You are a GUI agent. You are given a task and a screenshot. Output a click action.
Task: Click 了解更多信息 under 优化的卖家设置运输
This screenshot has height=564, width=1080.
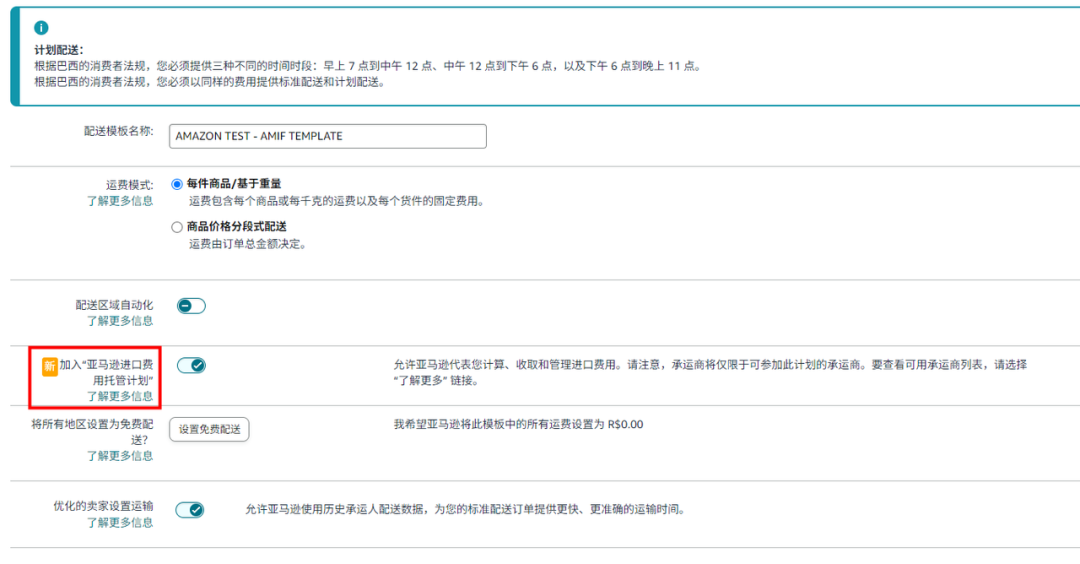[x=119, y=522]
